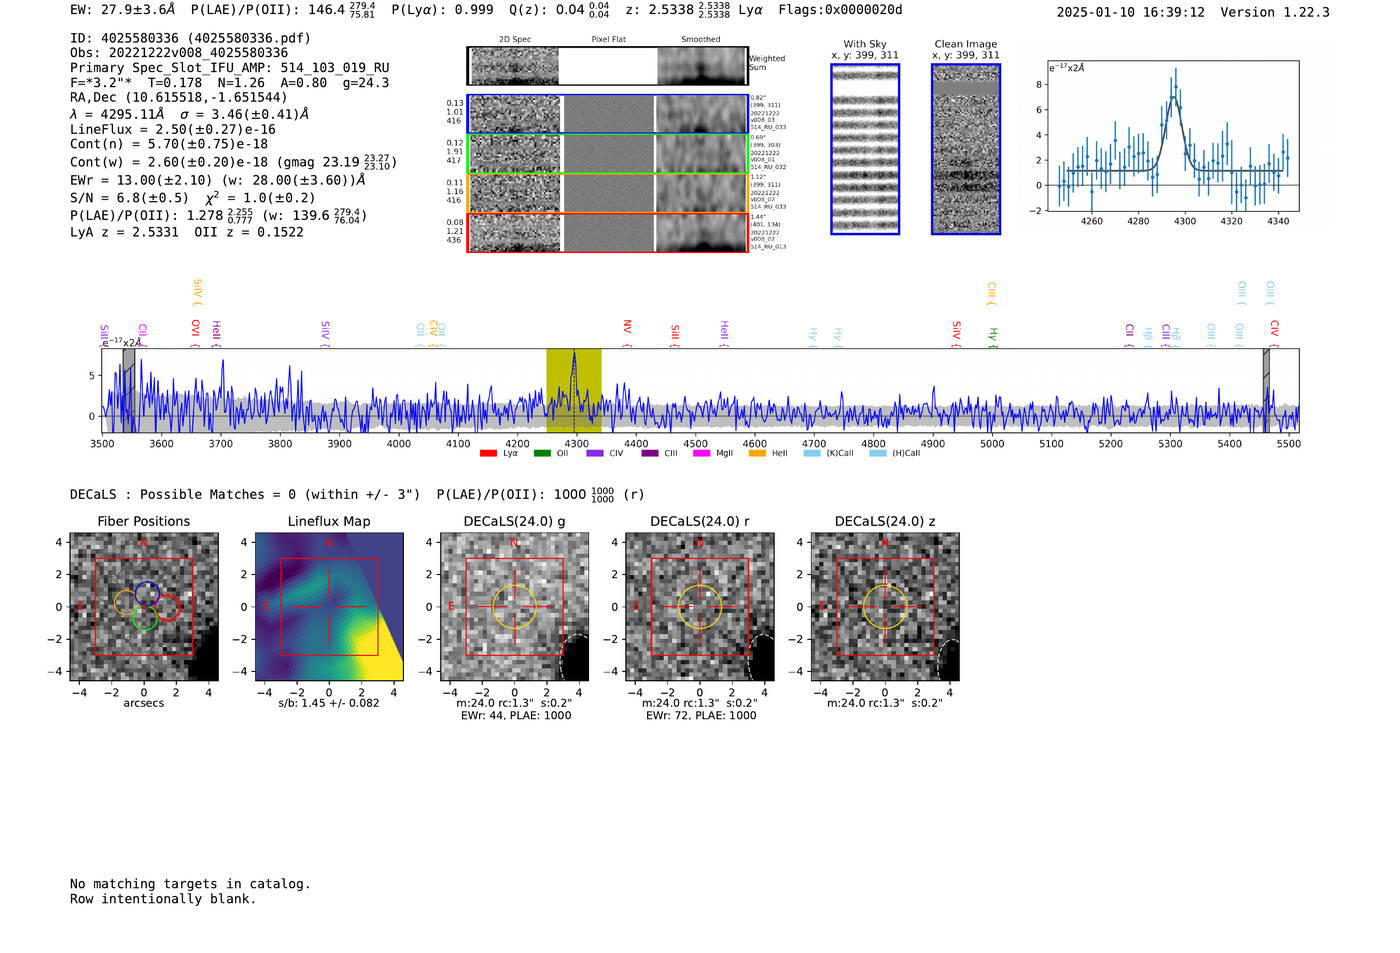The image size is (1400, 953).
Task: Click the green OII legend swatch
Action: (x=542, y=453)
